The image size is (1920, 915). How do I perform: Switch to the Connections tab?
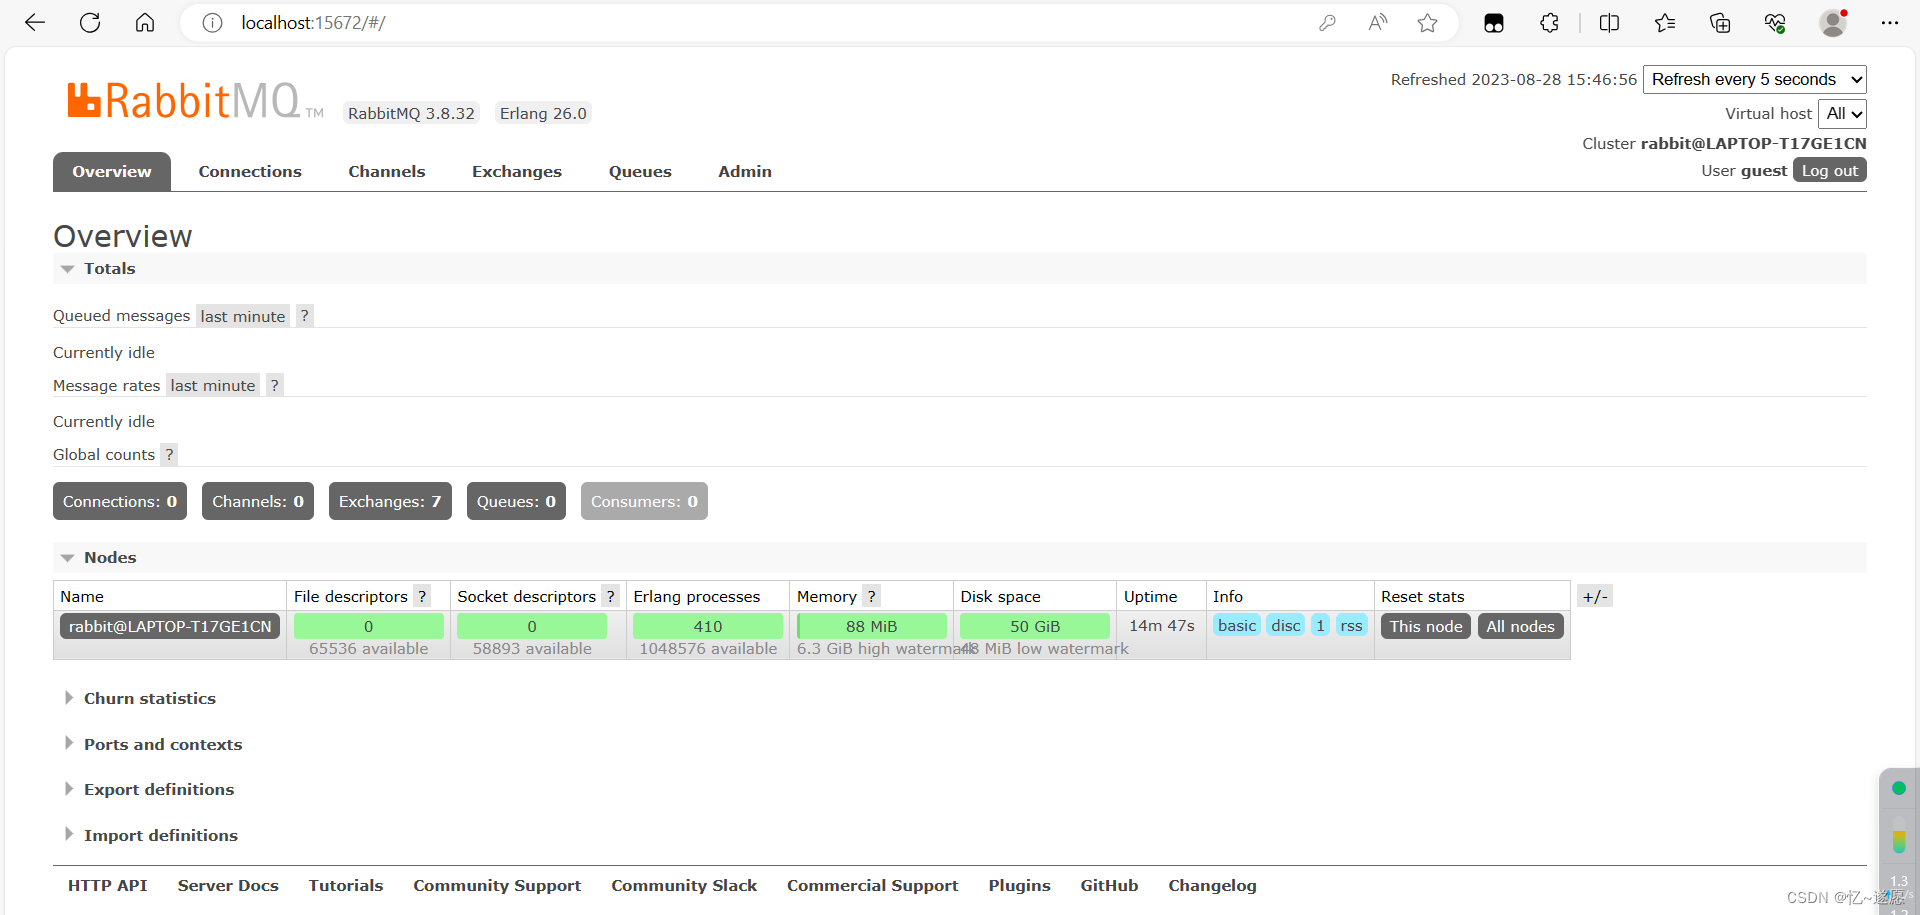pyautogui.click(x=250, y=171)
